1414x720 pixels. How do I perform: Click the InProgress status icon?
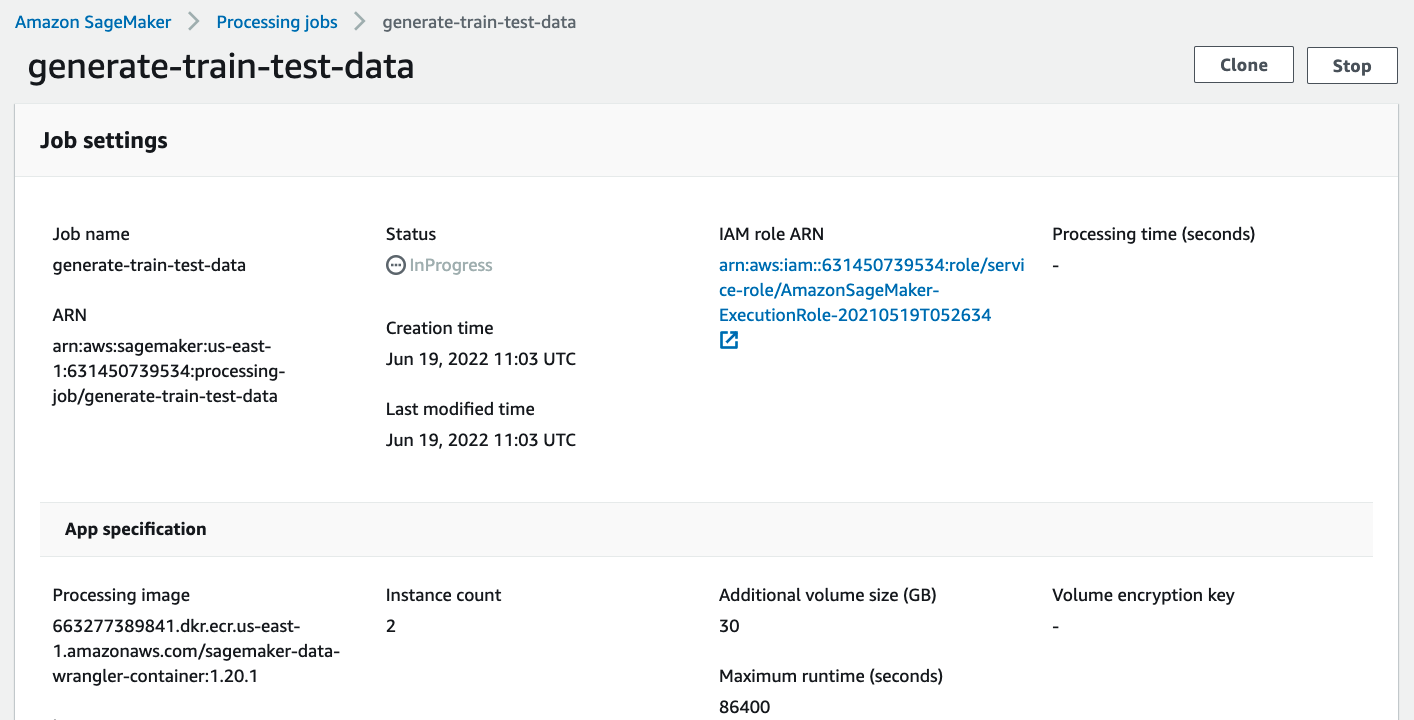pyautogui.click(x=396, y=265)
